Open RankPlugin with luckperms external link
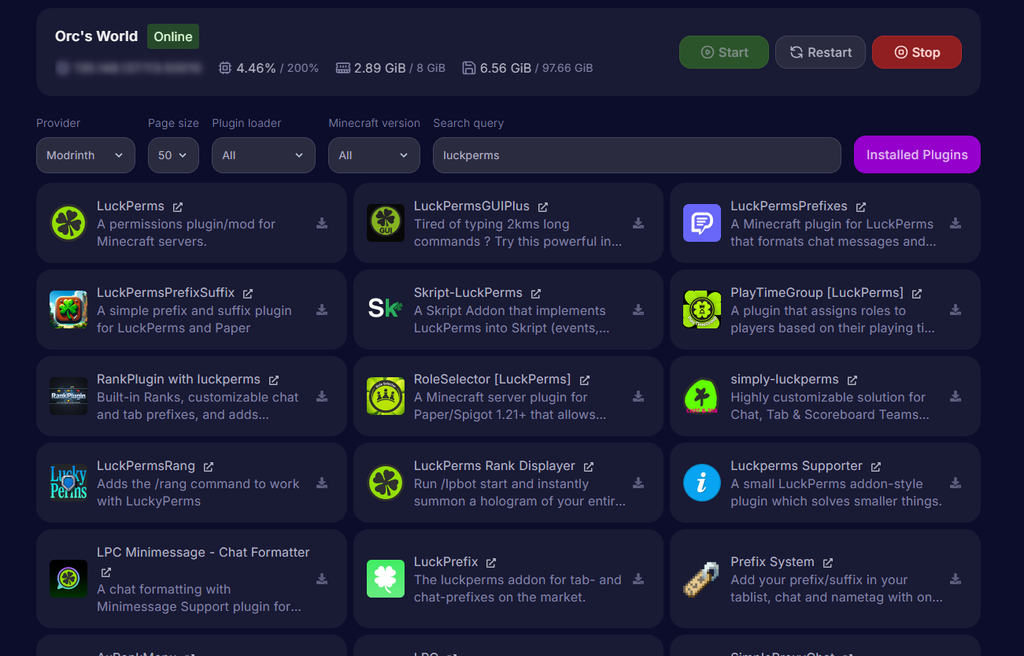This screenshot has width=1024, height=656. 274,380
